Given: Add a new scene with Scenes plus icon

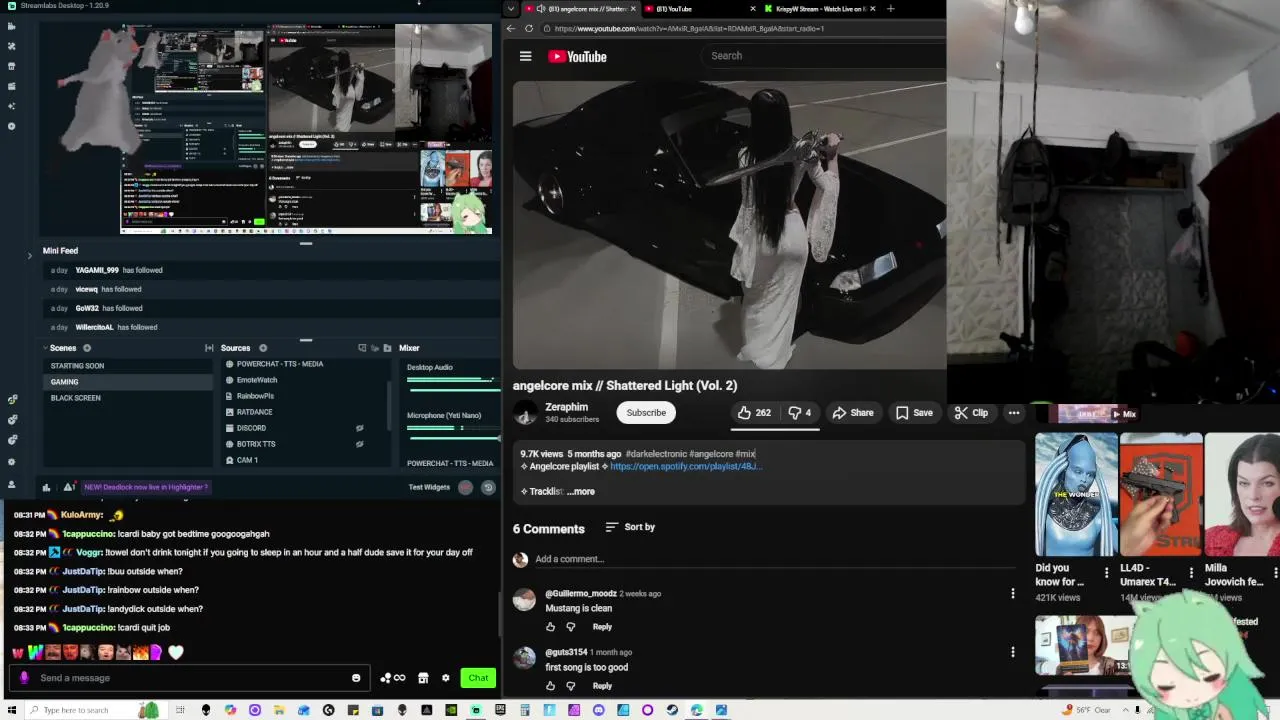Looking at the screenshot, I should pyautogui.click(x=87, y=348).
